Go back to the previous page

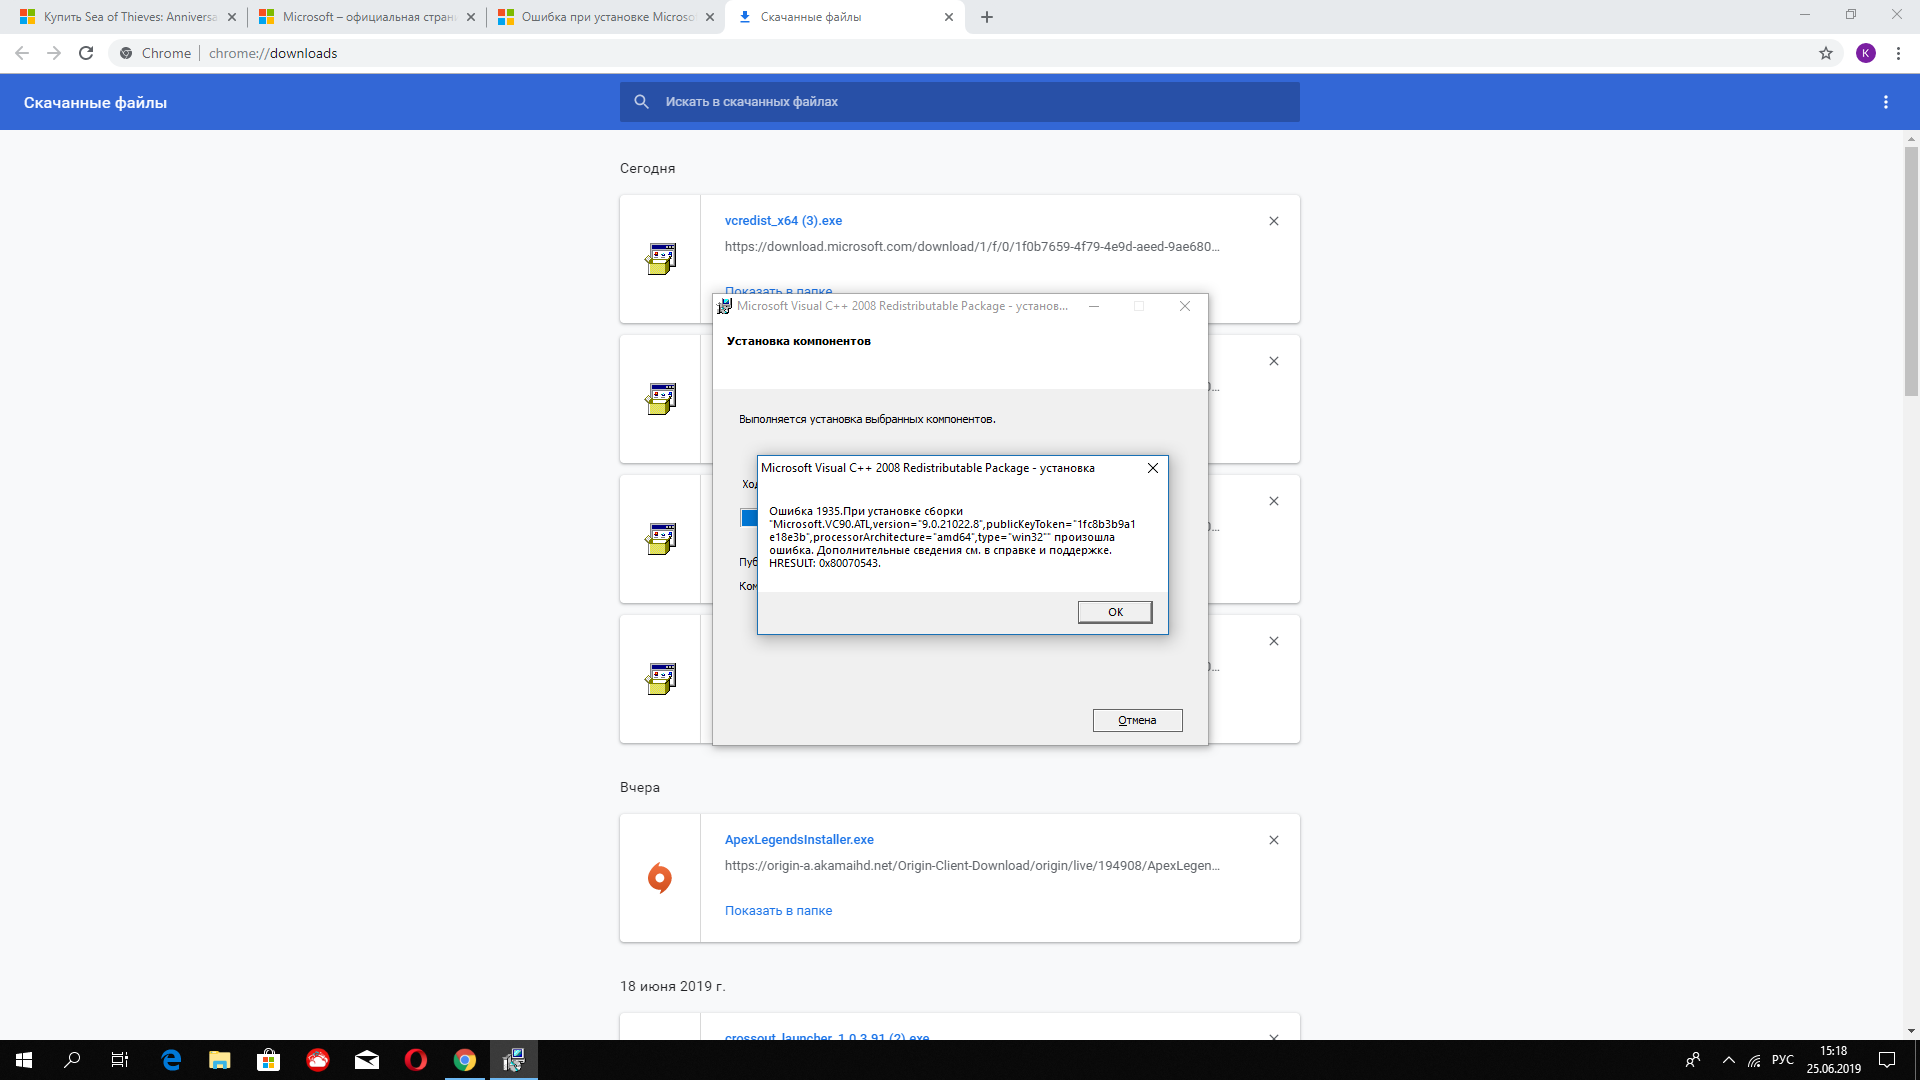(22, 53)
